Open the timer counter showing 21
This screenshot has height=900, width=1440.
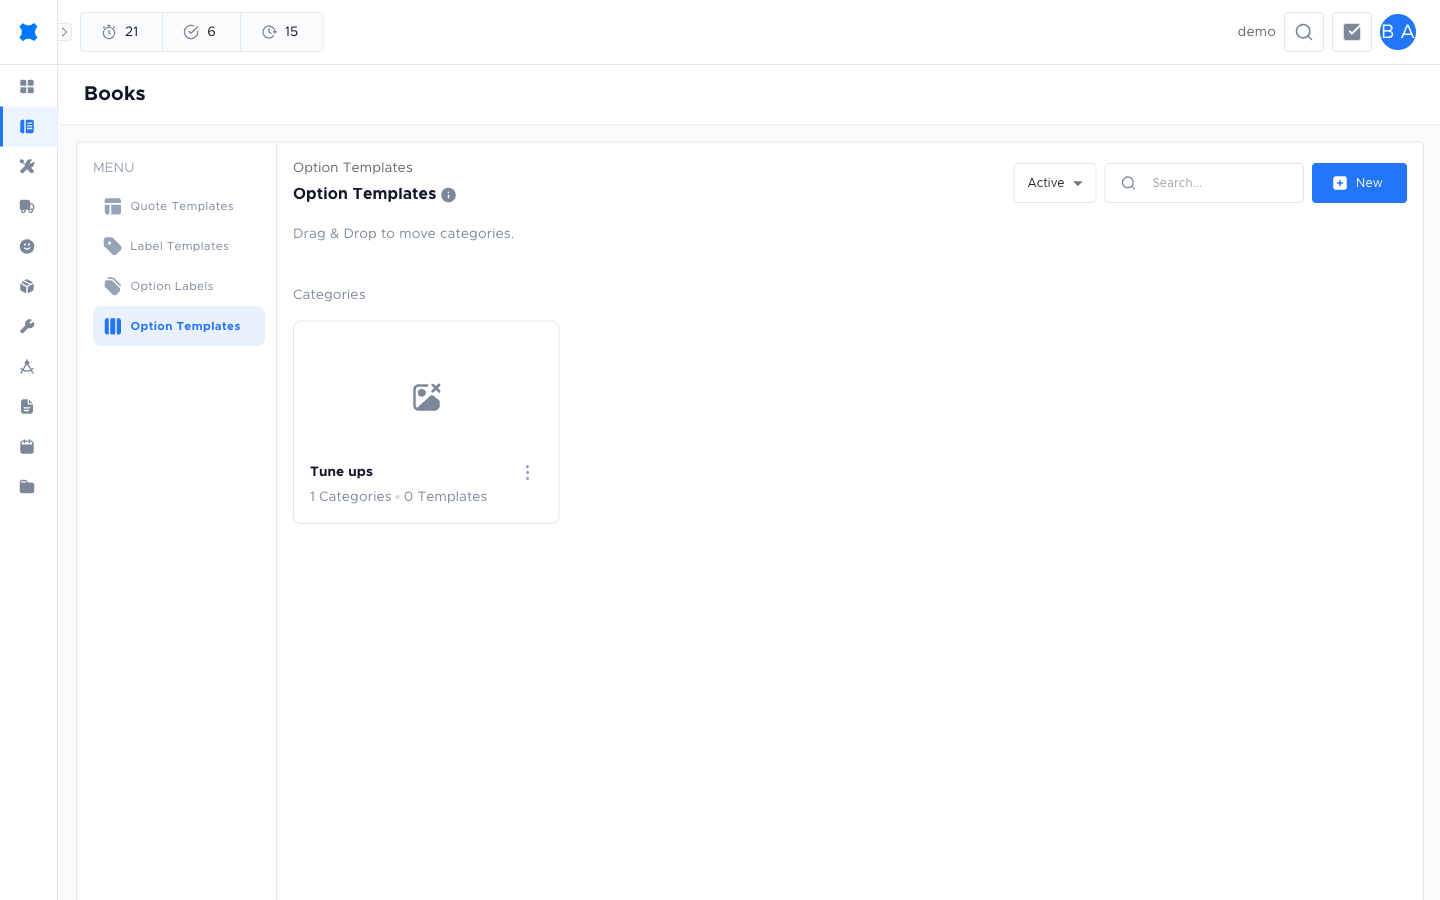pos(121,32)
